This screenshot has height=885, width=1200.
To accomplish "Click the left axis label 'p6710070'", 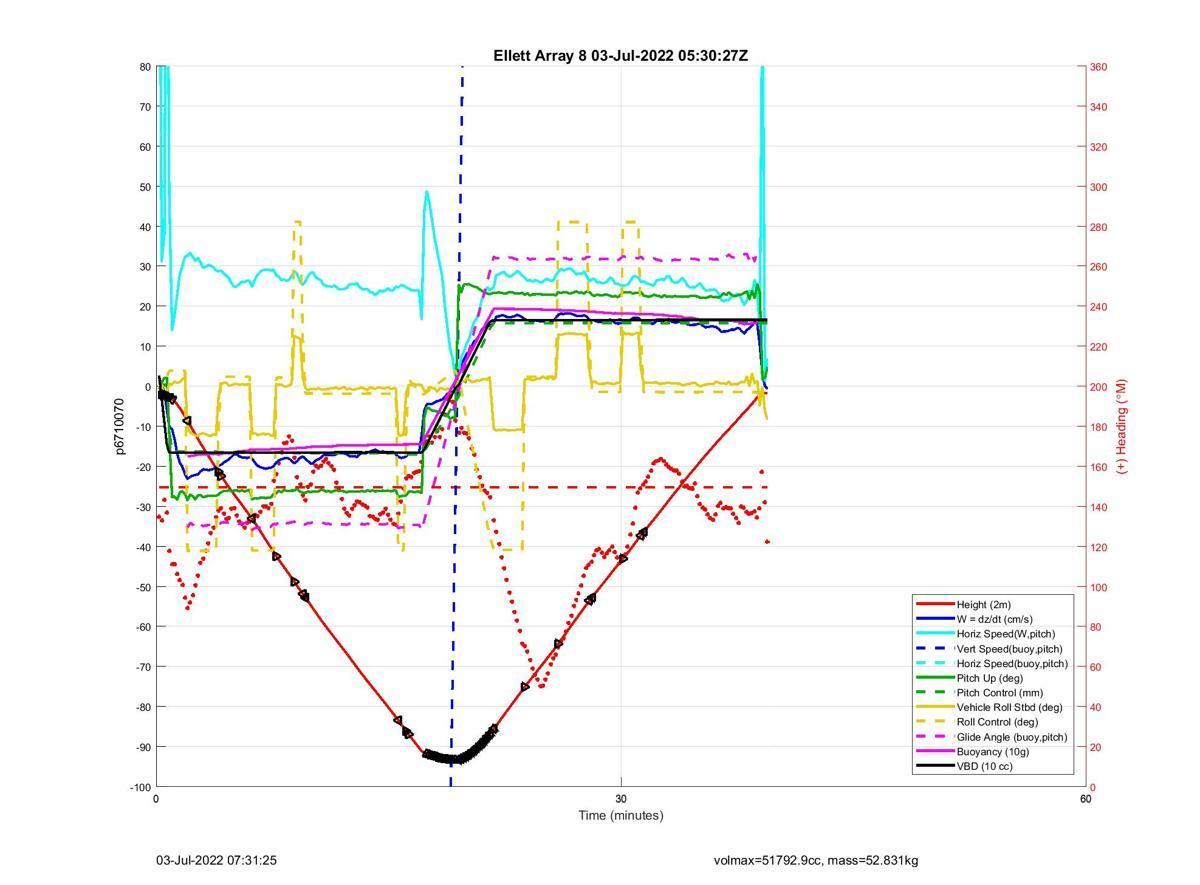I will pyautogui.click(x=119, y=426).
